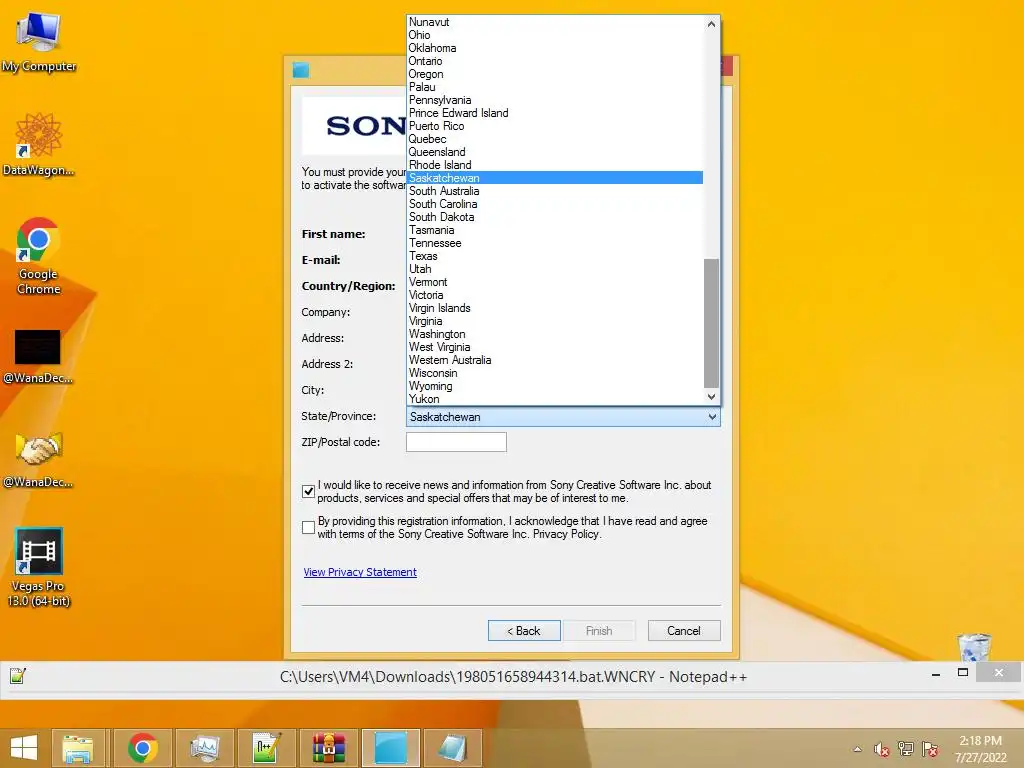Select Queensland from the list
The image size is (1024, 768).
click(554, 152)
